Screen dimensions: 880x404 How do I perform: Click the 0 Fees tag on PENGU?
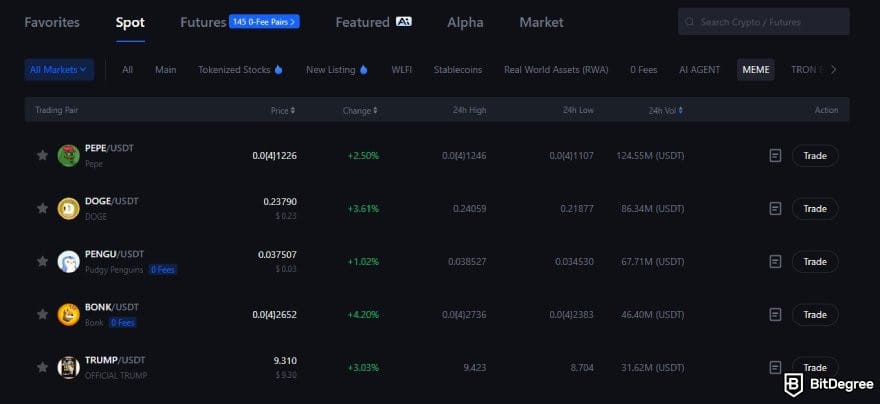pyautogui.click(x=163, y=270)
